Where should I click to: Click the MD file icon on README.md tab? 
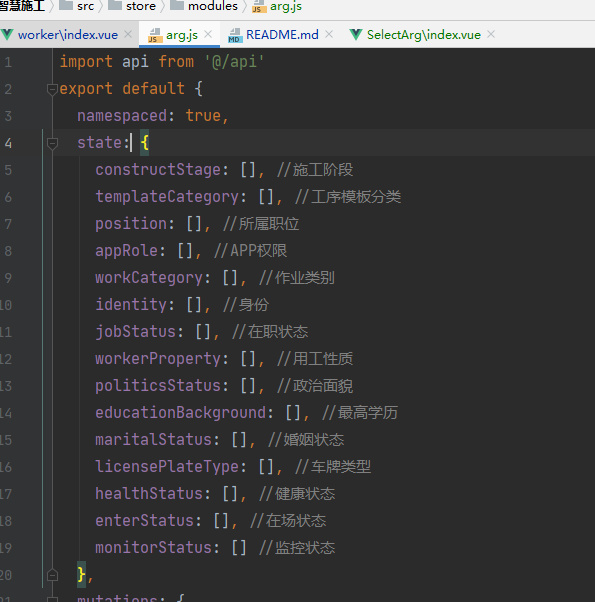click(235, 35)
